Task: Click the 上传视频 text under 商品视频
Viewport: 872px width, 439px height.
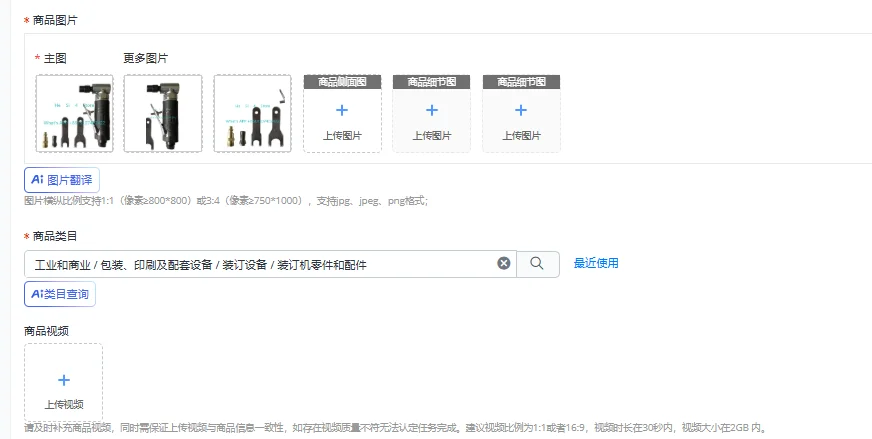Action: 64,405
